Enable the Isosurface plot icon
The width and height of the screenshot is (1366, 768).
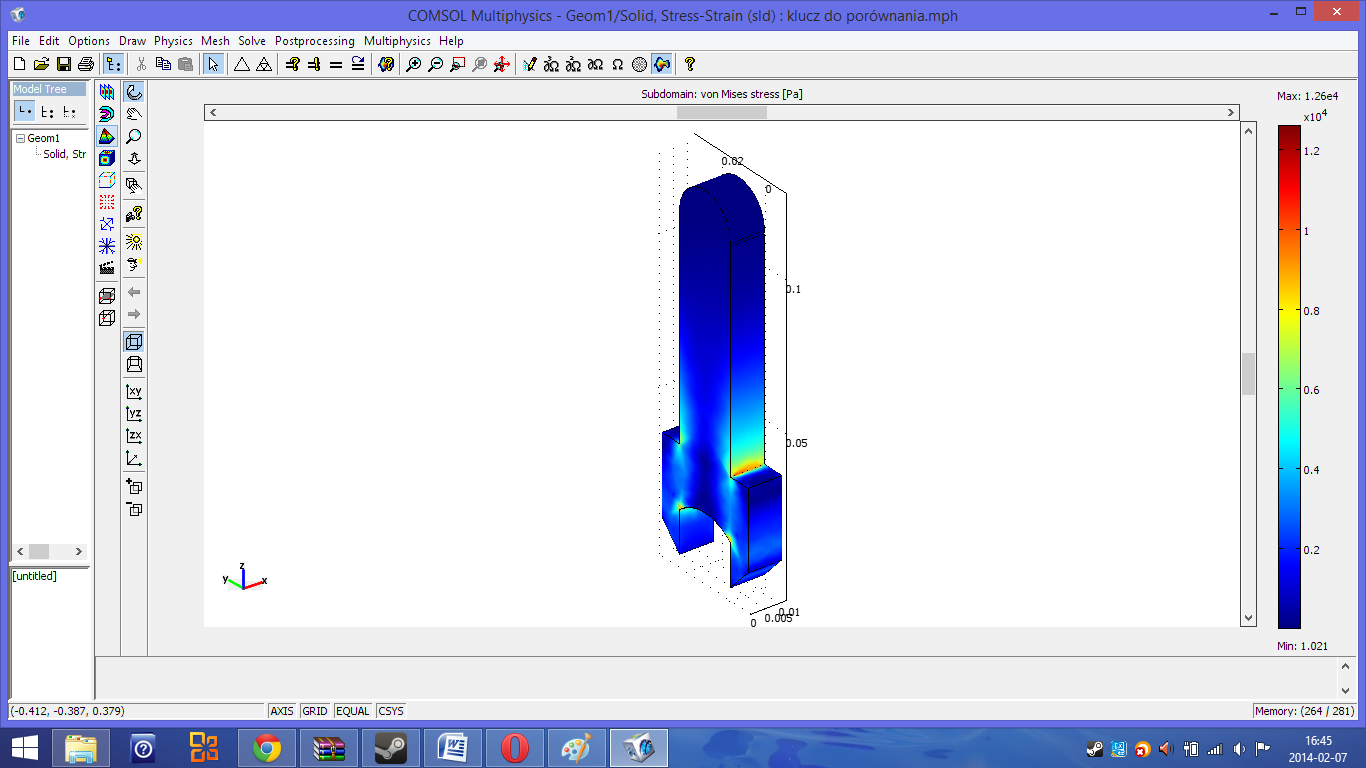(107, 114)
